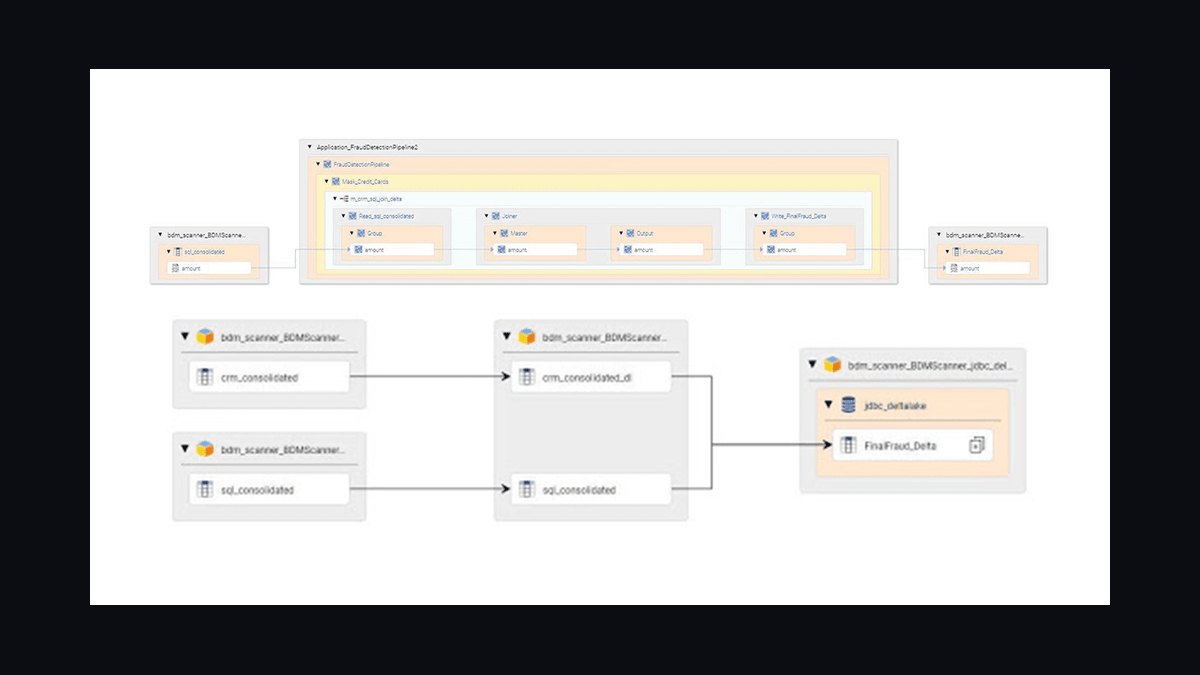Select amount port icon under Write_FinalFraud_Delta Group

pyautogui.click(x=771, y=249)
